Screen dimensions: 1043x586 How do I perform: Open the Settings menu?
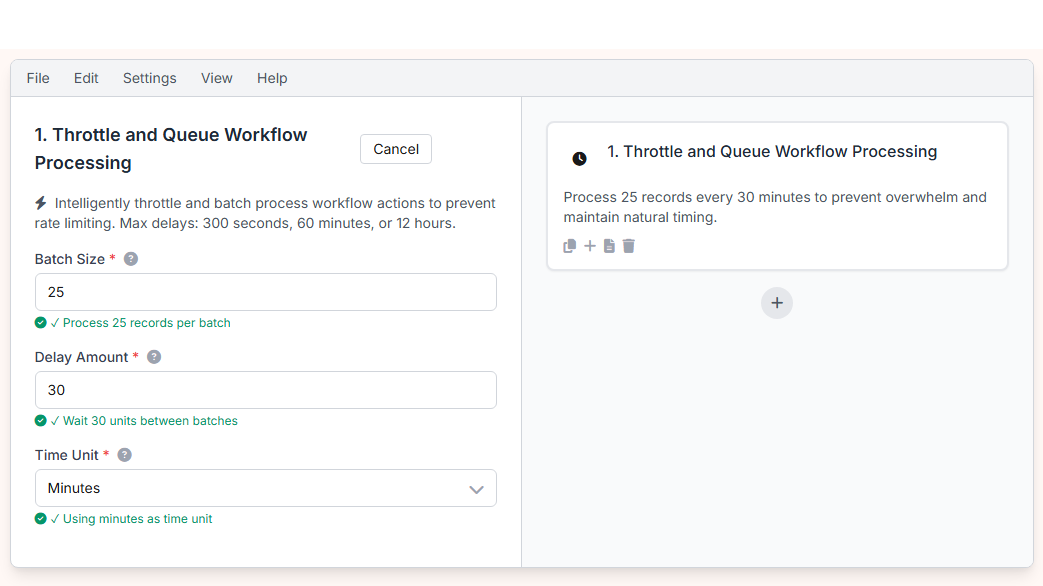click(149, 77)
